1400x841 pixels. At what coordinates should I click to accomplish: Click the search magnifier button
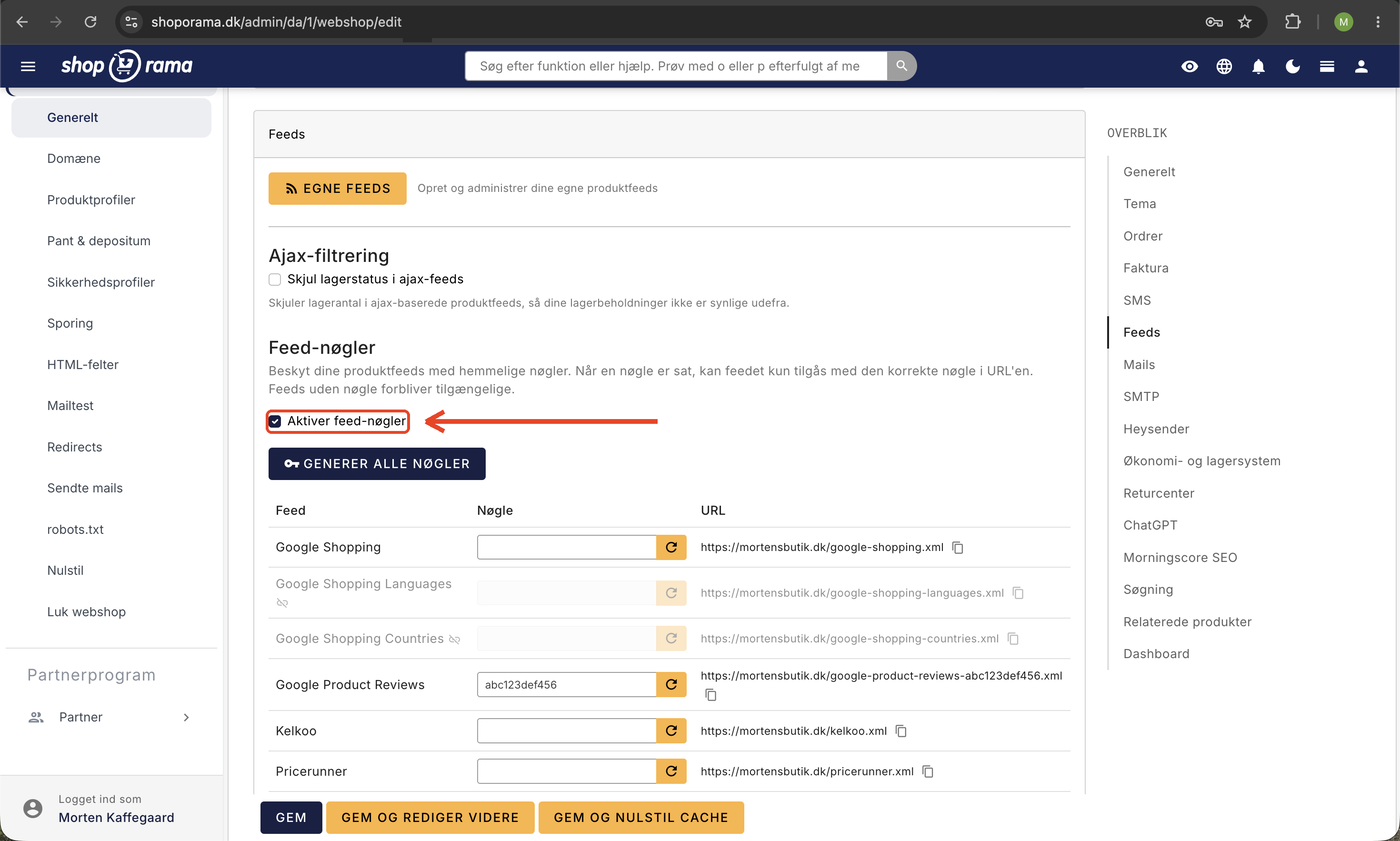[x=902, y=66]
